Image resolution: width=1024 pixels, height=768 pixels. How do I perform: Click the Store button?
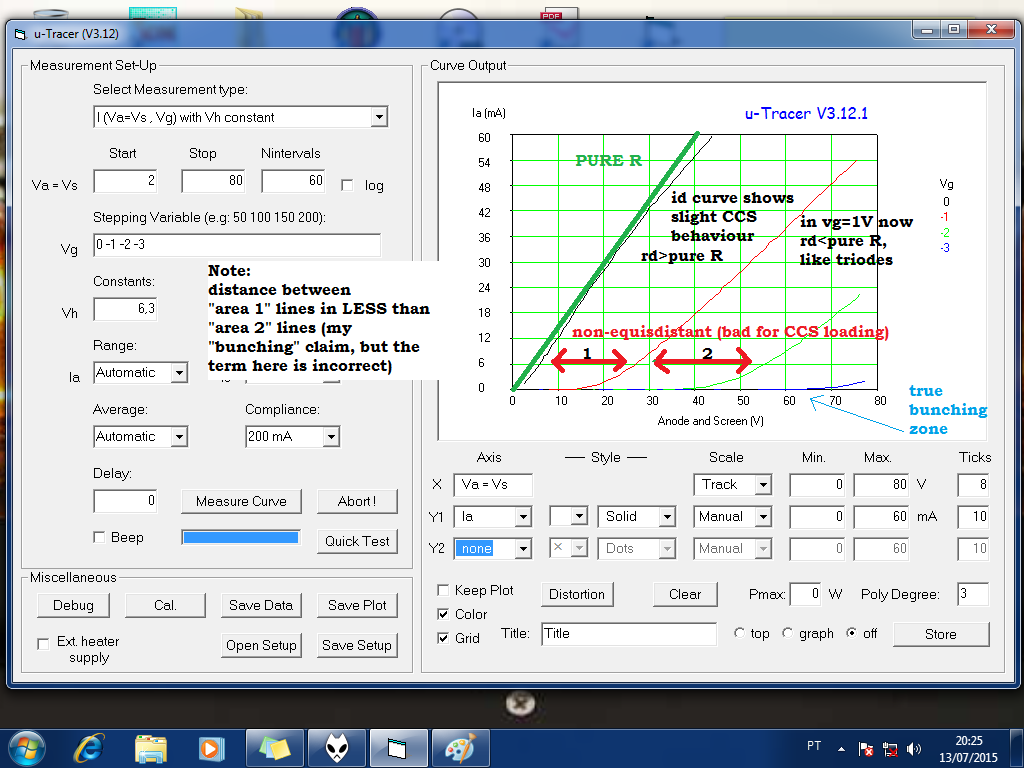[x=941, y=634]
